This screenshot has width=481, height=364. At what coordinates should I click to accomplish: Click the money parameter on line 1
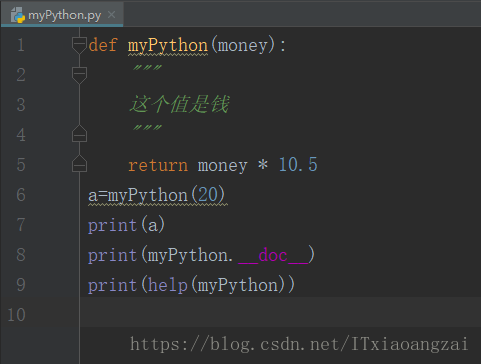click(x=243, y=46)
